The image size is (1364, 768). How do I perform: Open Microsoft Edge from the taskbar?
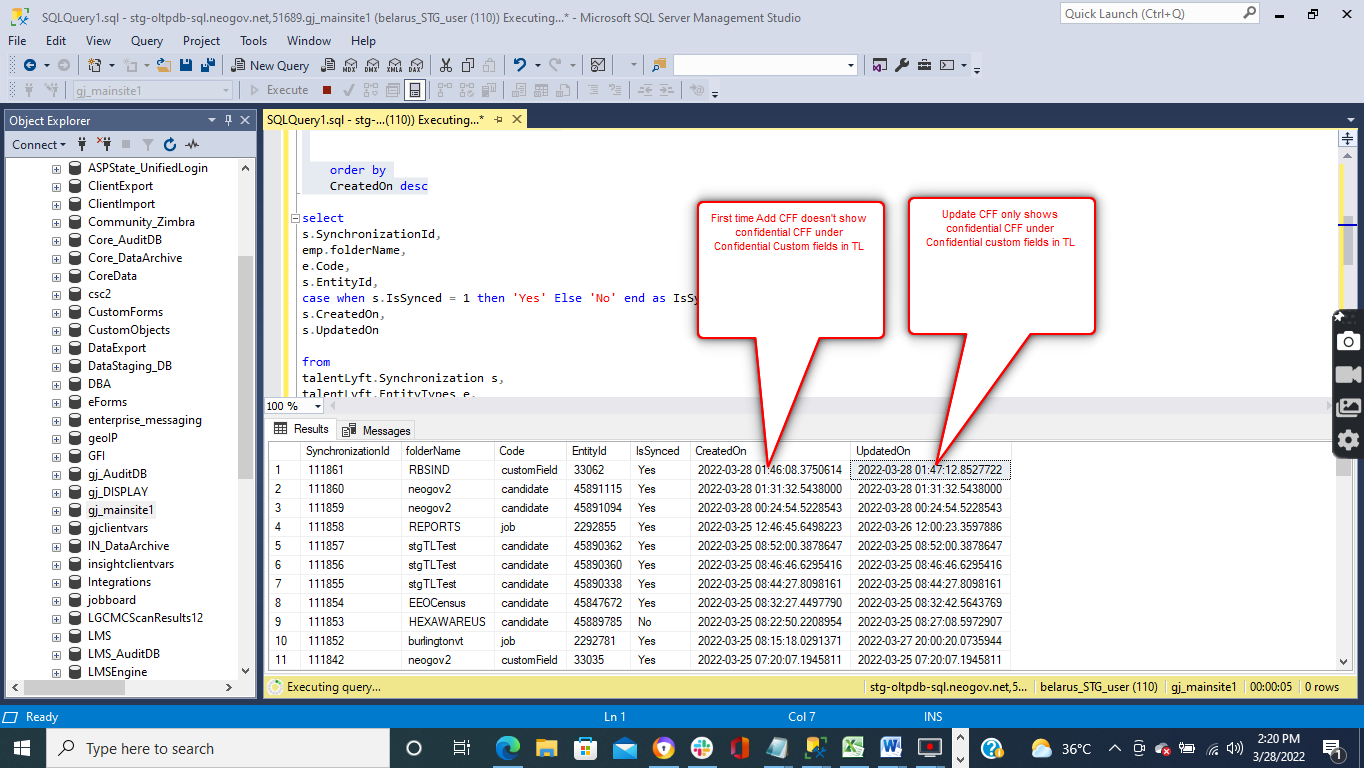coord(508,748)
